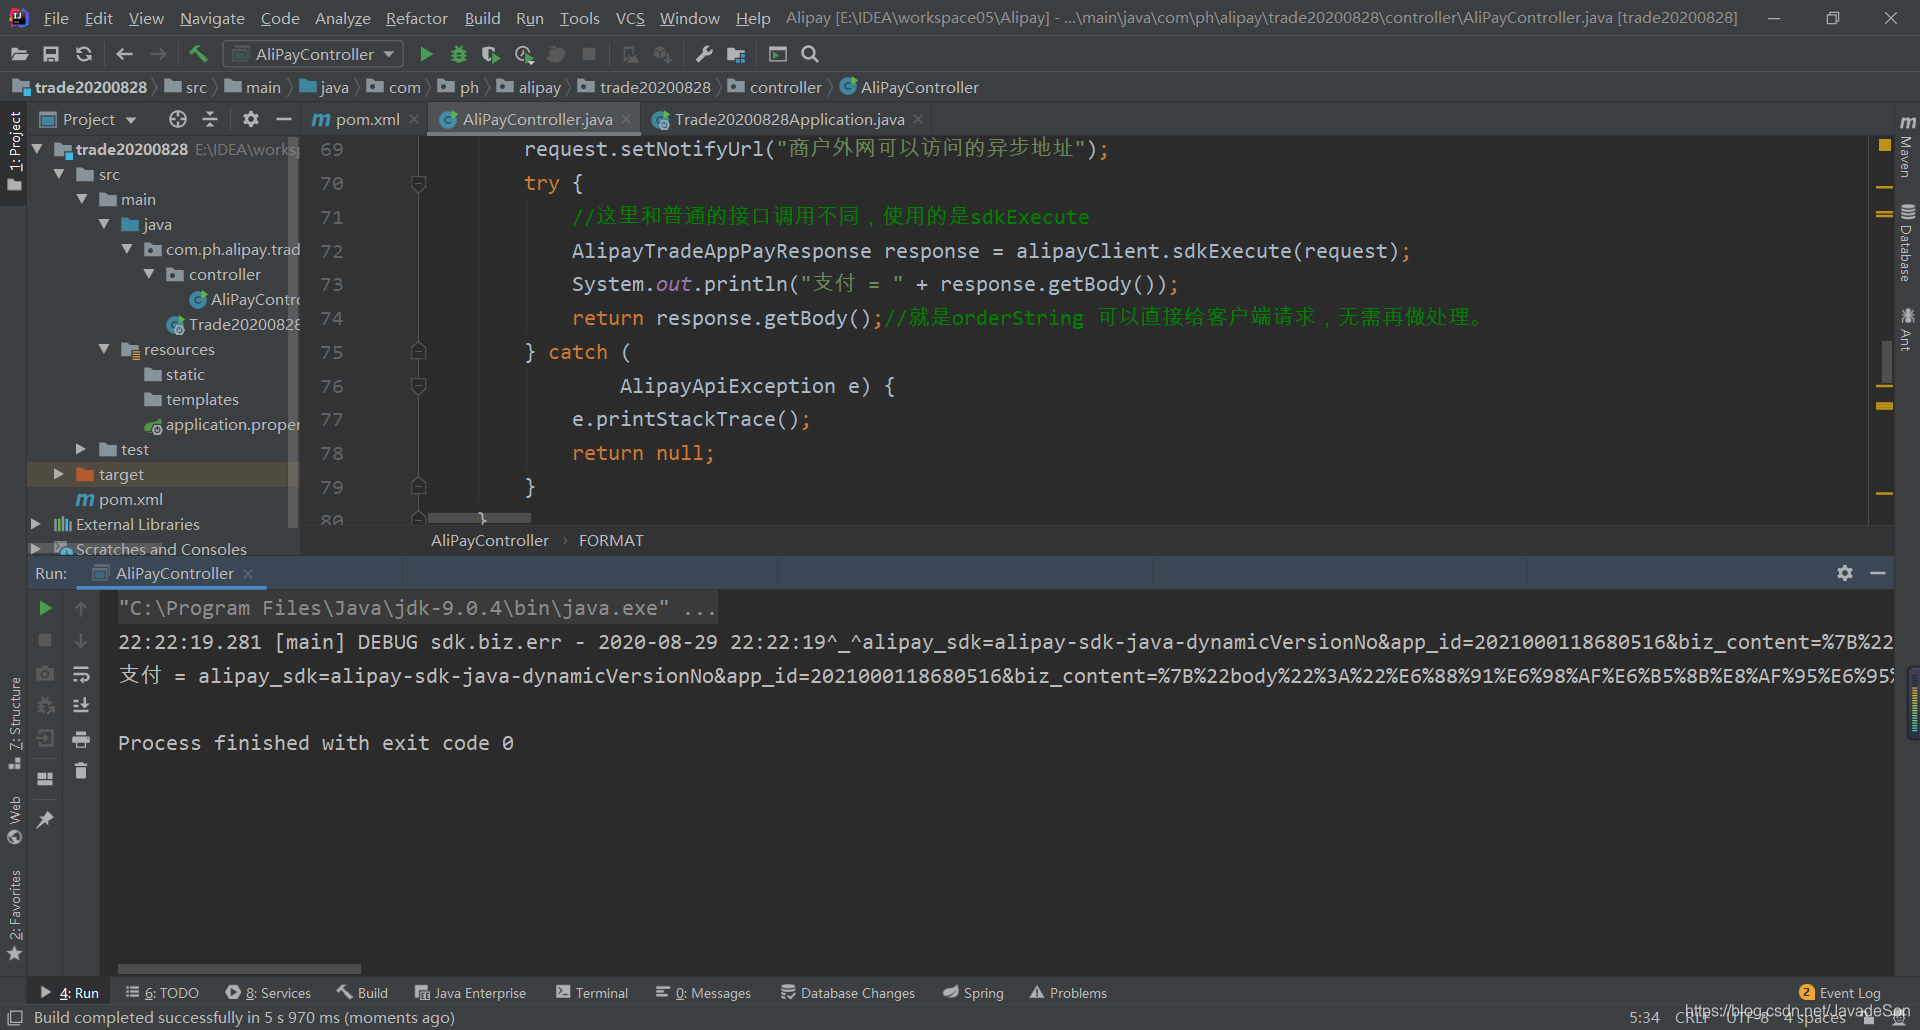Screen dimensions: 1920x1030
Task: Hide the Run panel with minus icon
Action: [x=1878, y=573]
